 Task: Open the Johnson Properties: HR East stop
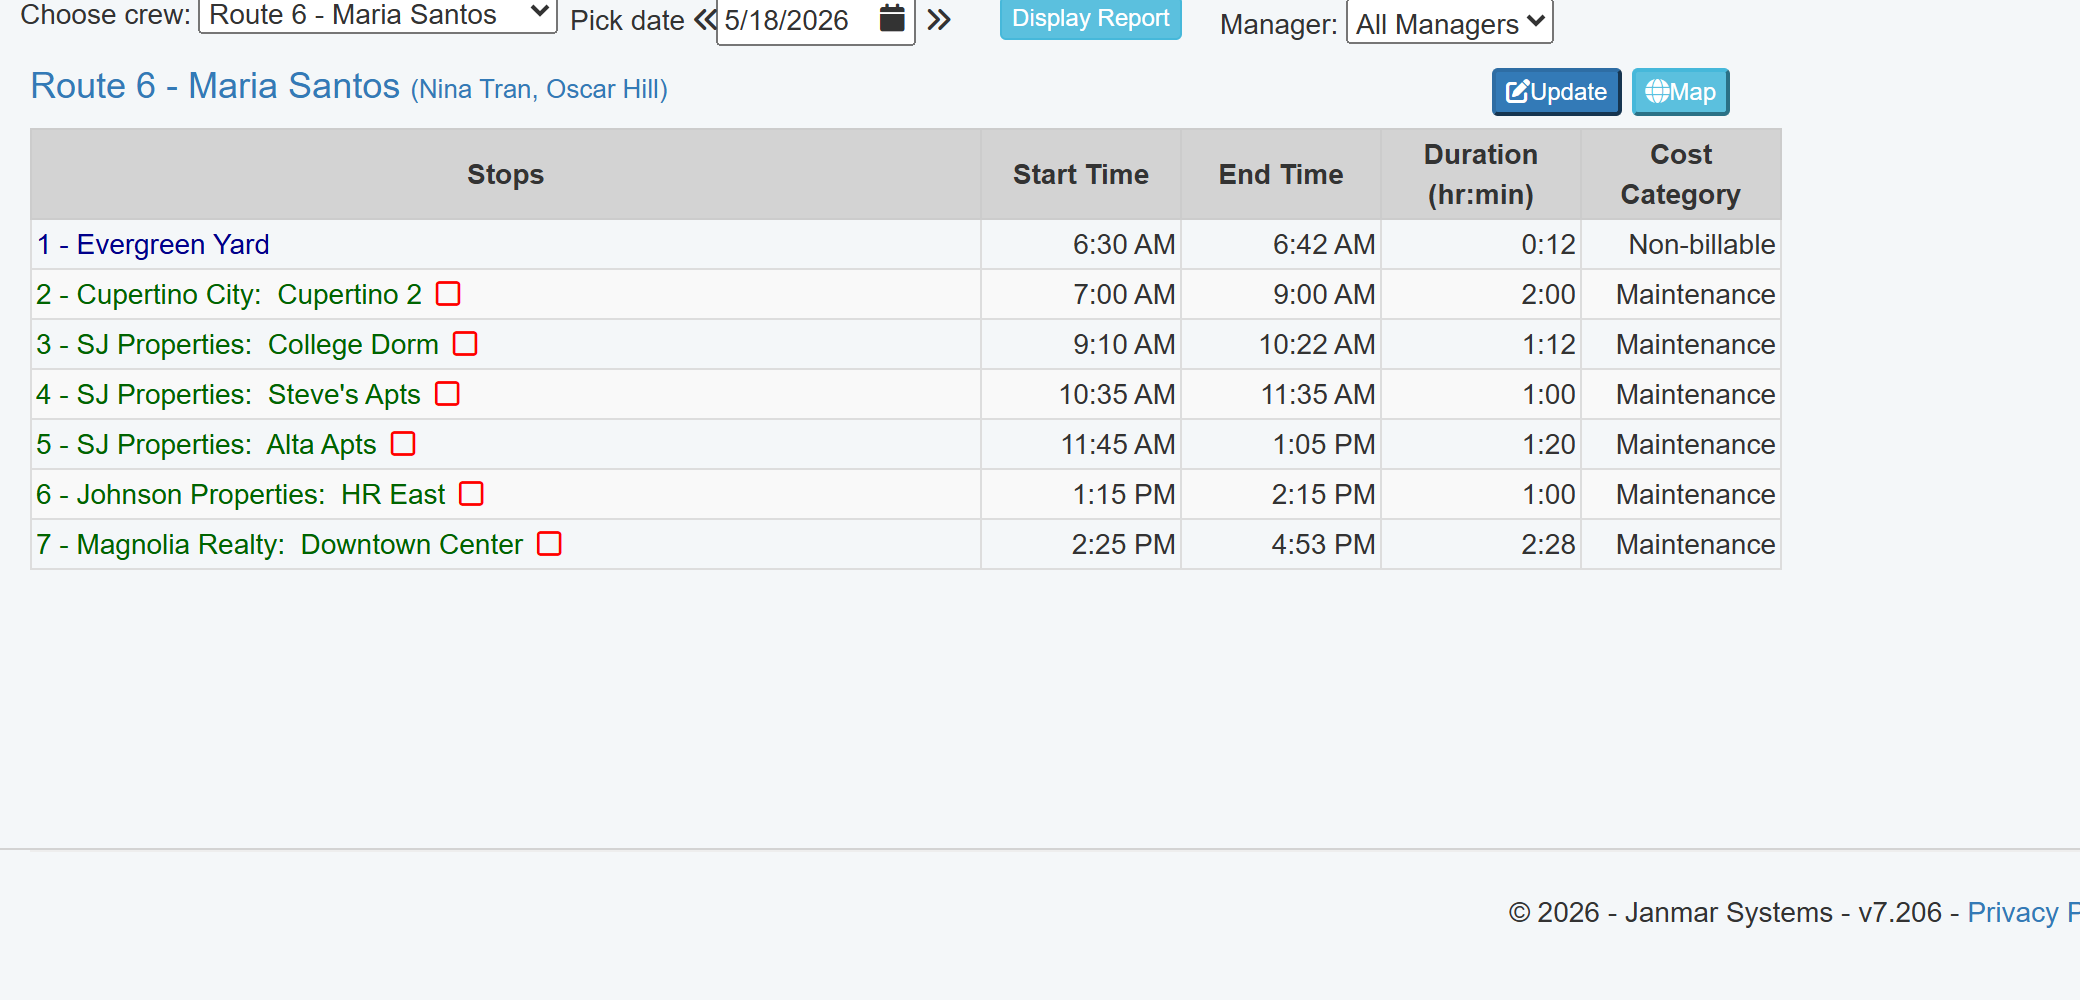pyautogui.click(x=241, y=494)
